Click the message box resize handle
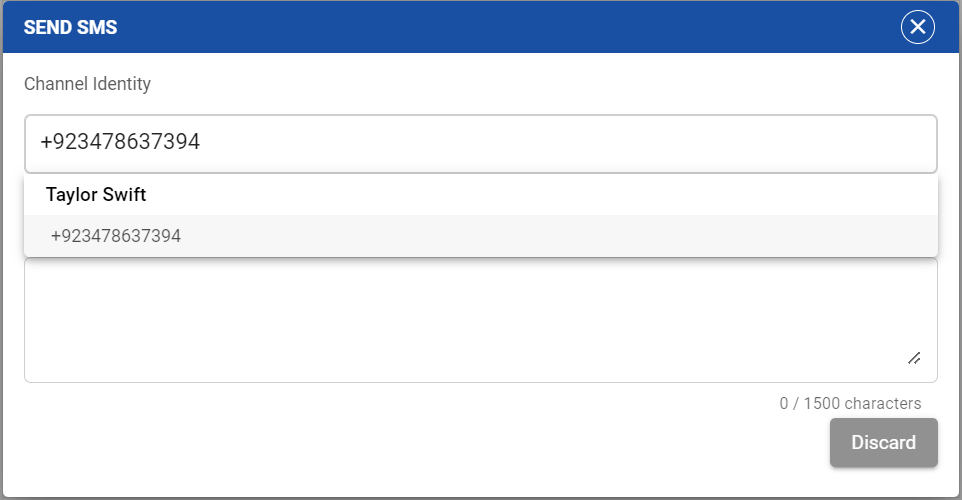Screen dimensions: 962x500 (x=914, y=358)
